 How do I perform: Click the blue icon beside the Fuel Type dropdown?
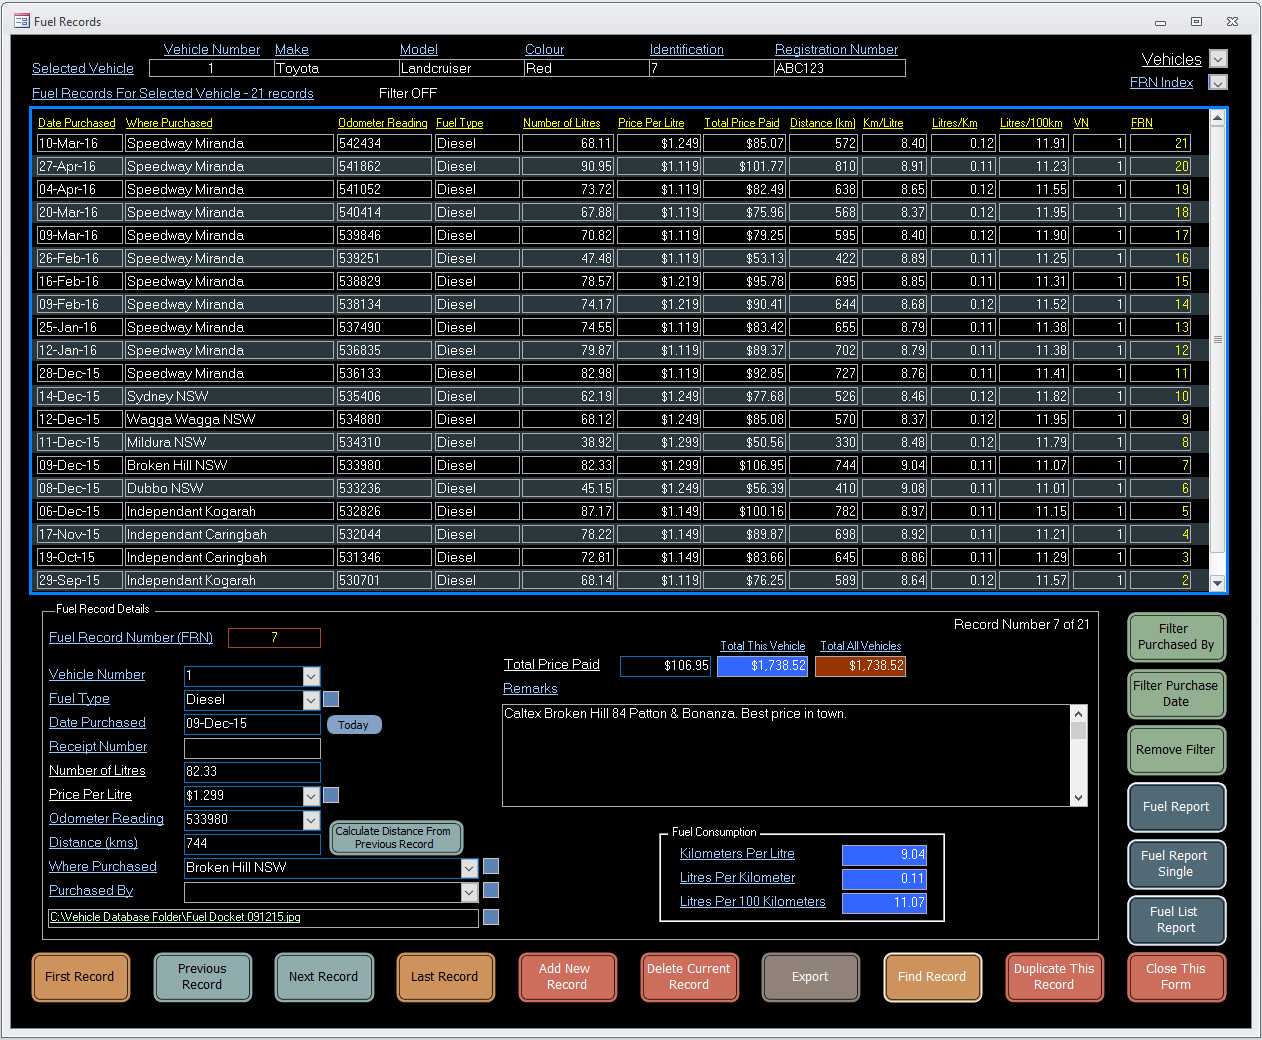coord(331,699)
